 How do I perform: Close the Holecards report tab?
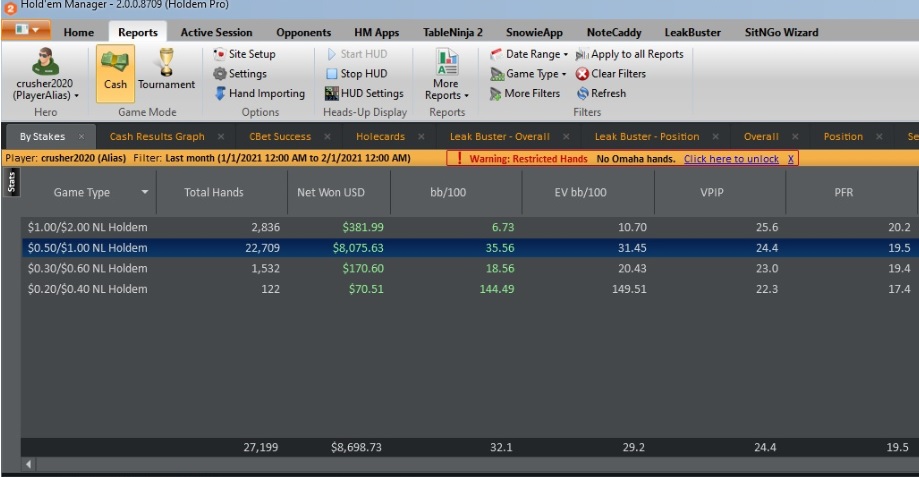421,137
